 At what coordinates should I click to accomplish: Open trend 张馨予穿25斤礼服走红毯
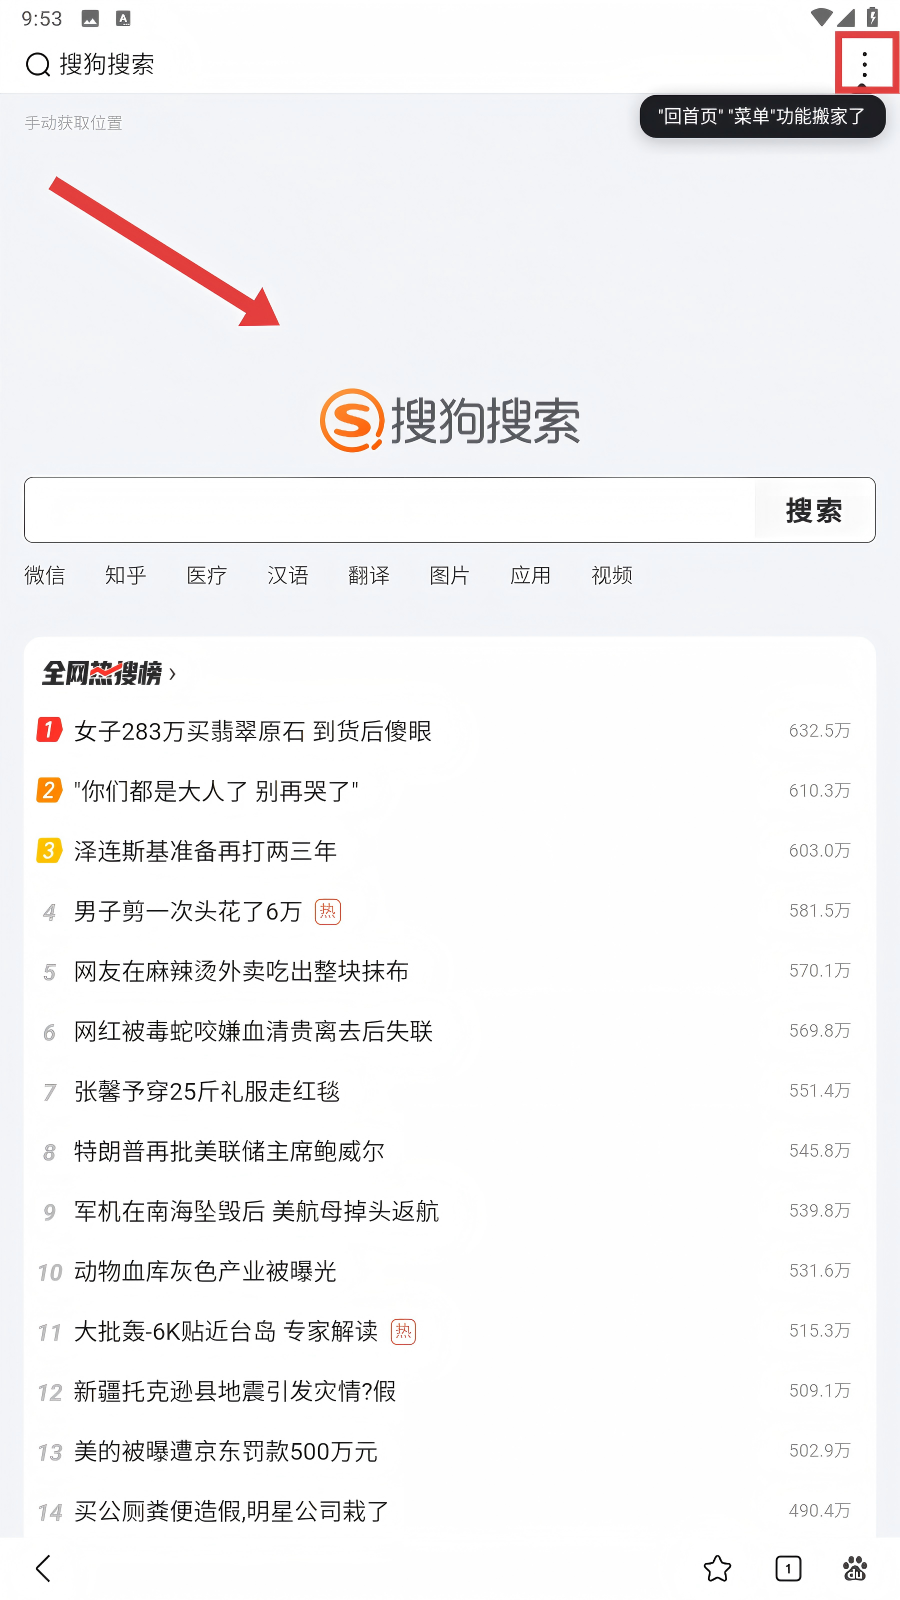(x=207, y=1091)
